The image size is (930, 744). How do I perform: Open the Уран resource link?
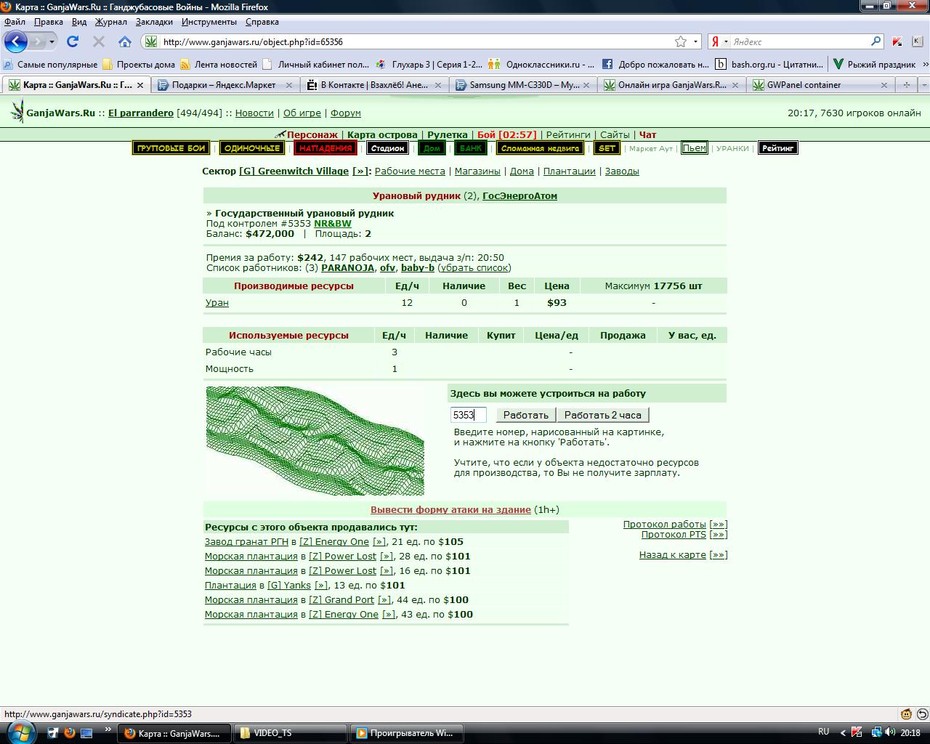(x=216, y=303)
